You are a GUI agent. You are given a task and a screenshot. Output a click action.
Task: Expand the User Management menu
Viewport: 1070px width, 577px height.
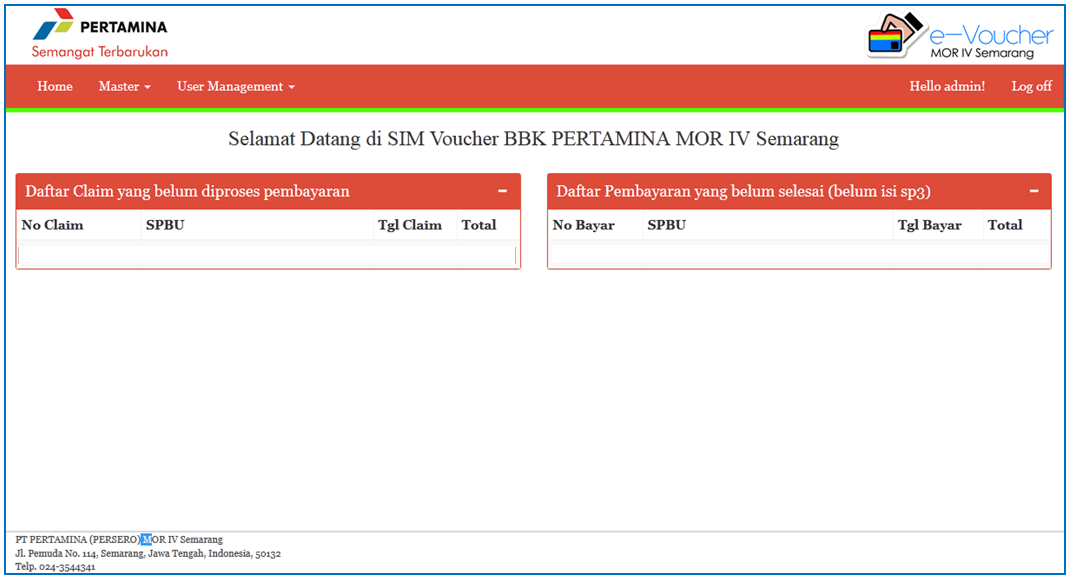tap(235, 87)
